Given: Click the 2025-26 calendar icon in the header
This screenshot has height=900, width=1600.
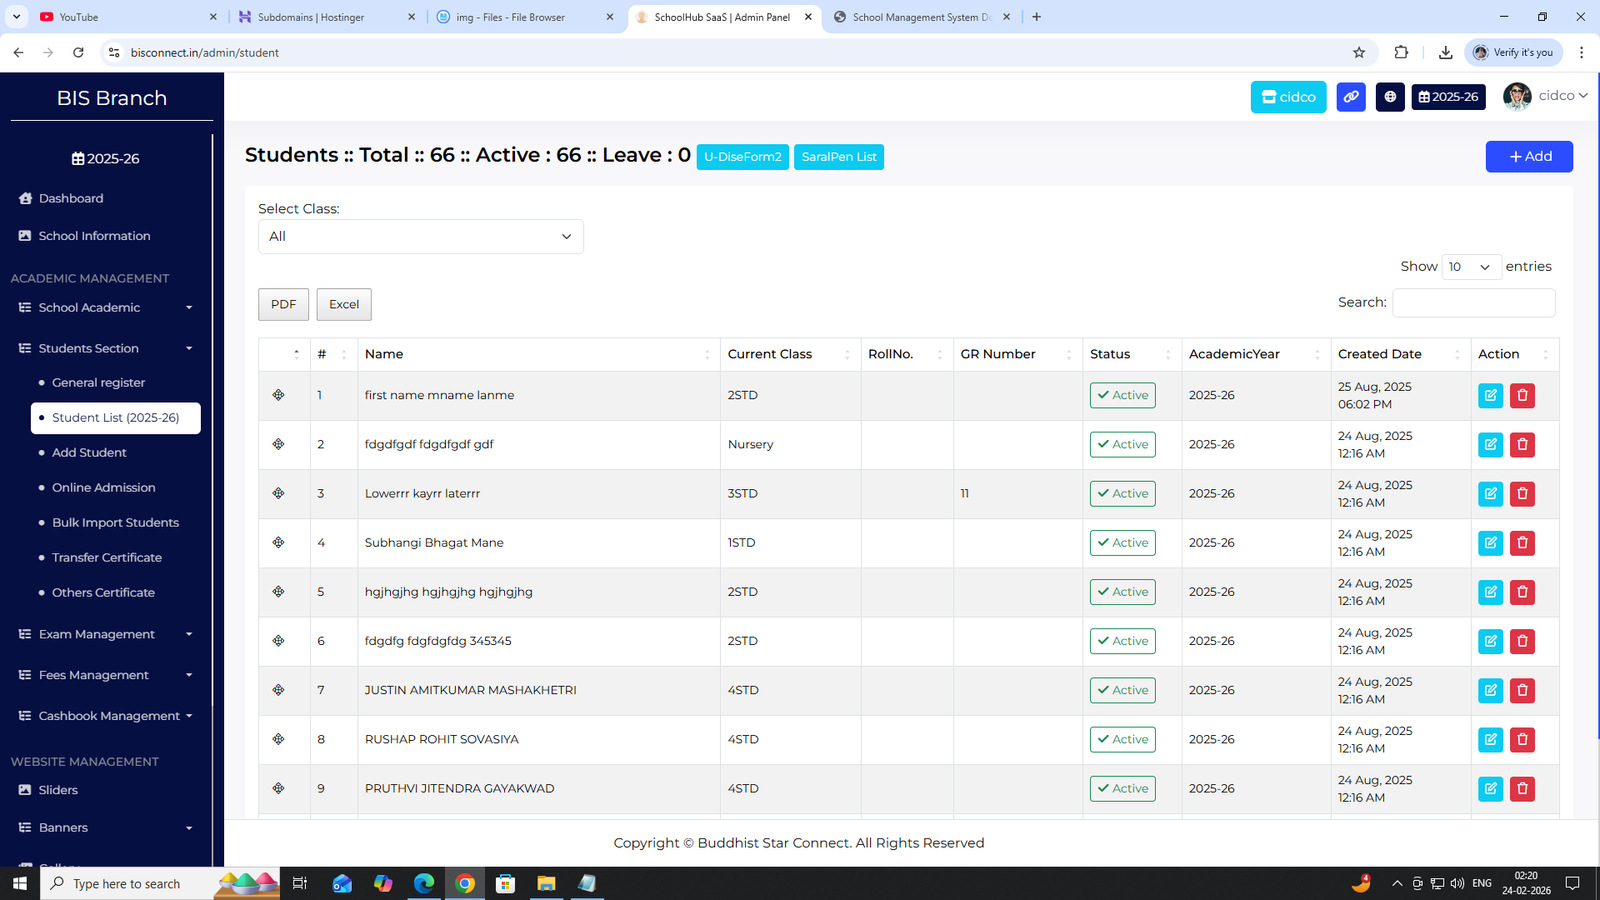Looking at the screenshot, I should [x=1448, y=97].
